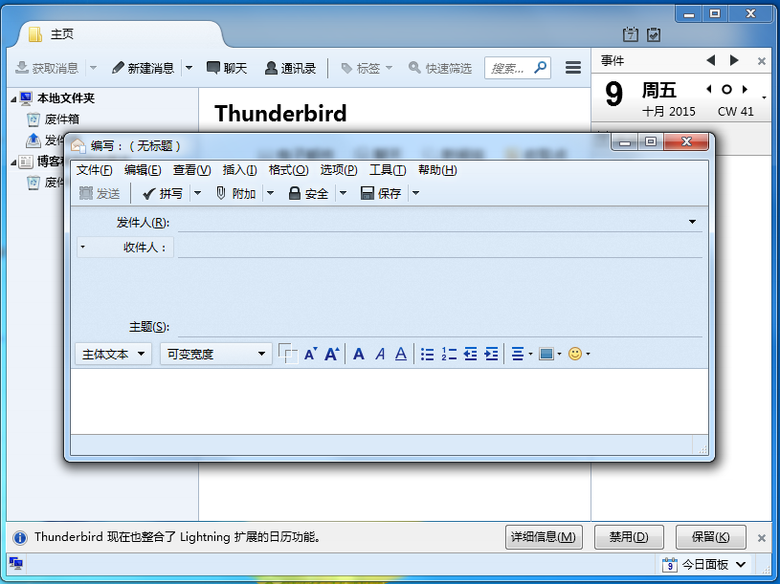Click the underline formatting icon

tap(401, 354)
